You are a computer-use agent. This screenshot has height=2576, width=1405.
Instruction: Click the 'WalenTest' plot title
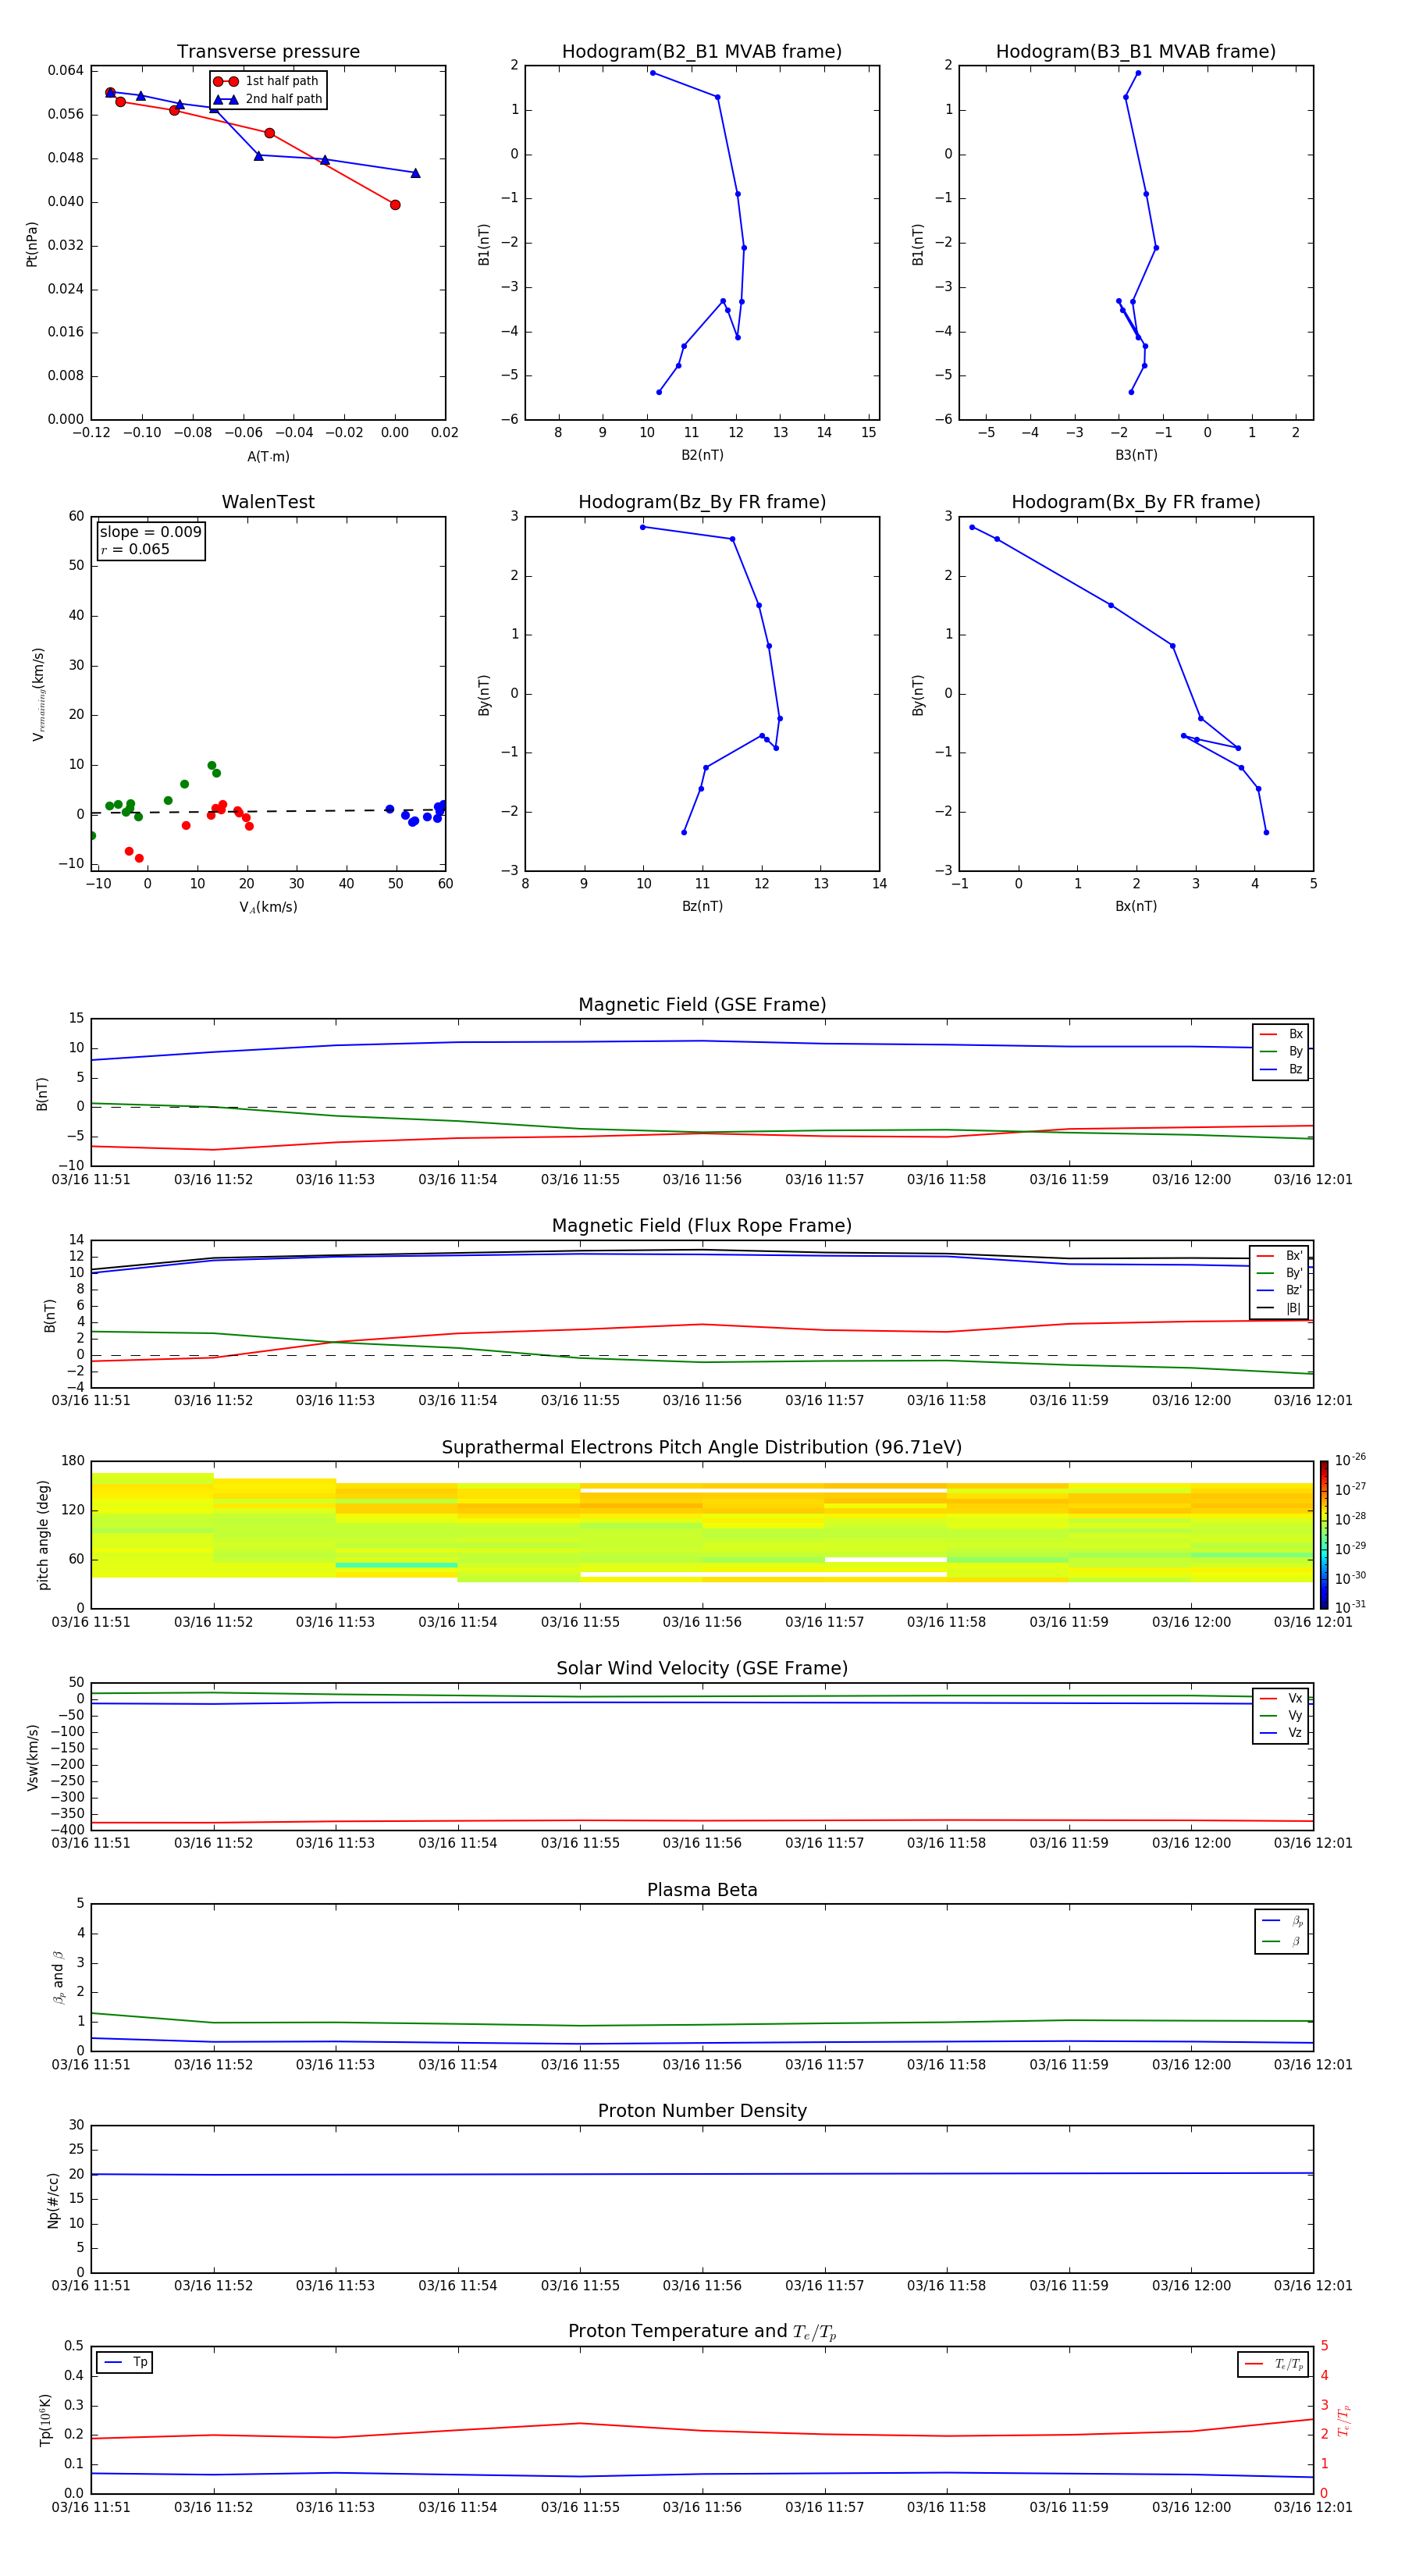[x=268, y=501]
